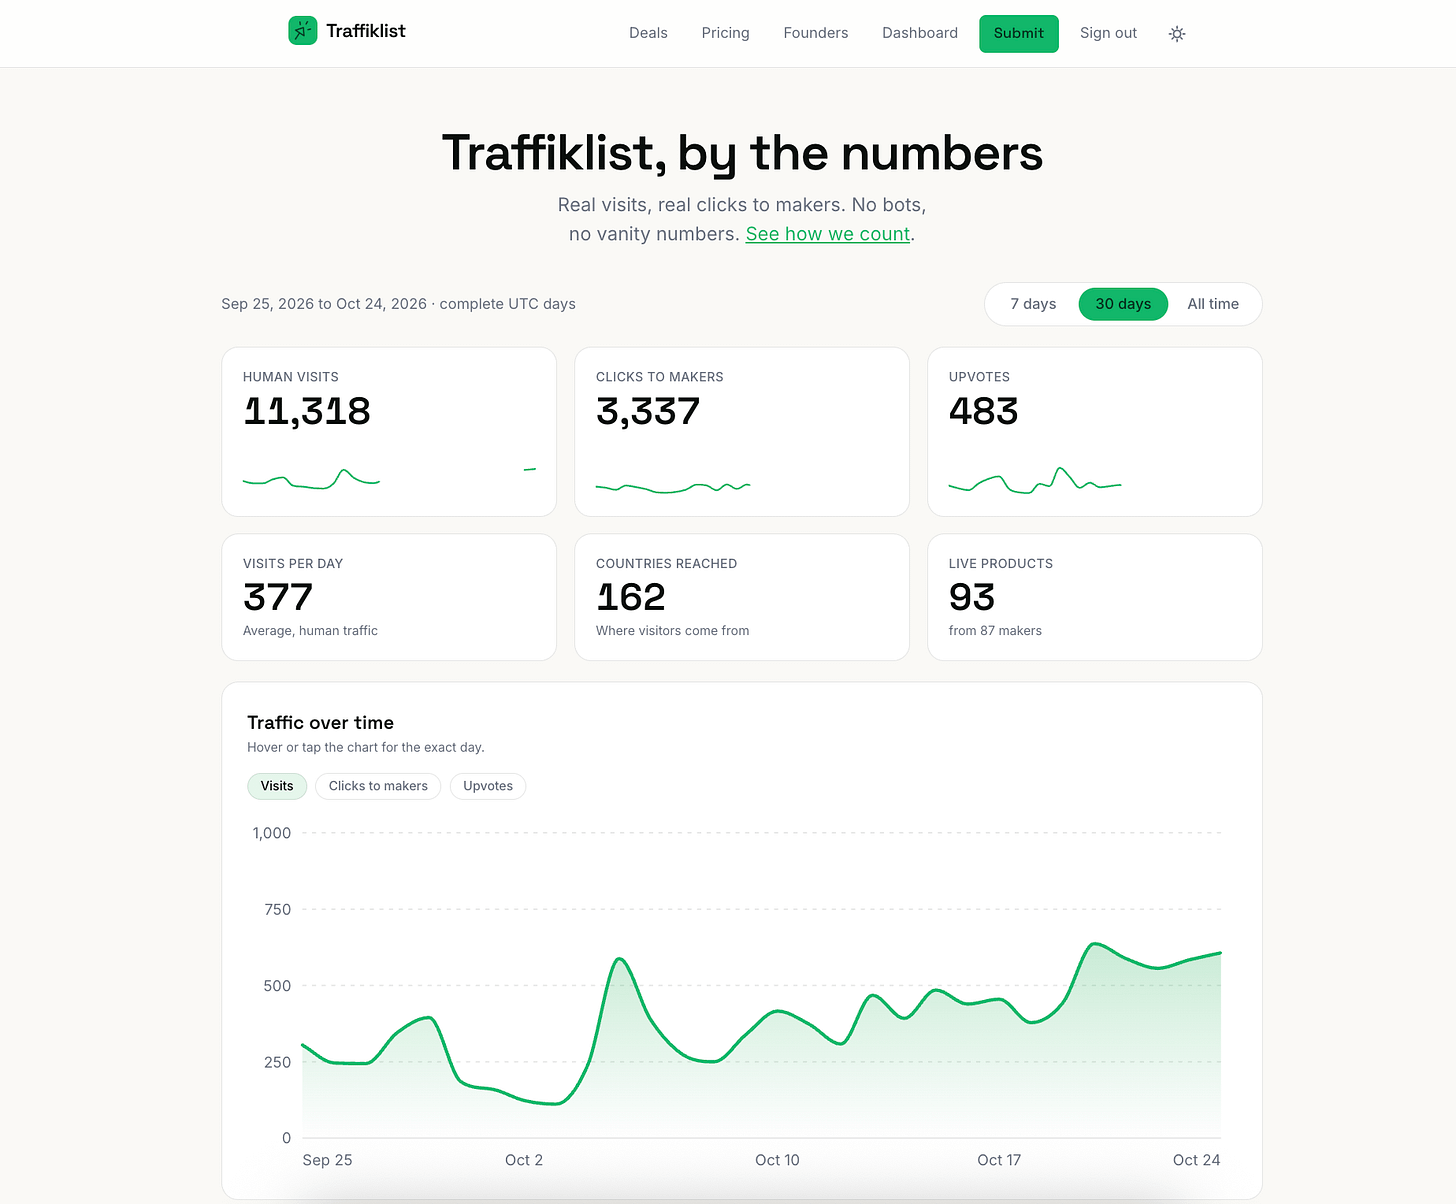Click the 'CLICKS TO MAKERS' card label
Viewport: 1456px width, 1204px height.
pos(660,377)
